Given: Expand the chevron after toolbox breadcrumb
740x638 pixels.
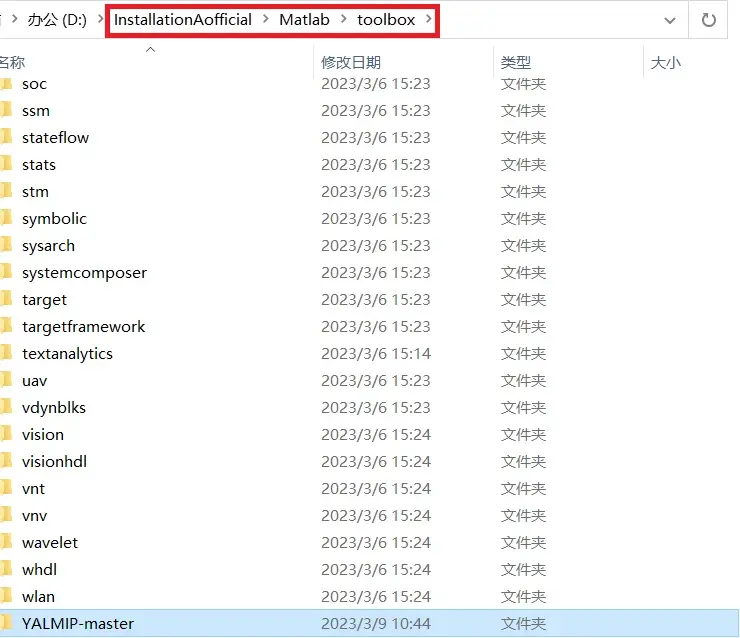Looking at the screenshot, I should coord(428,20).
